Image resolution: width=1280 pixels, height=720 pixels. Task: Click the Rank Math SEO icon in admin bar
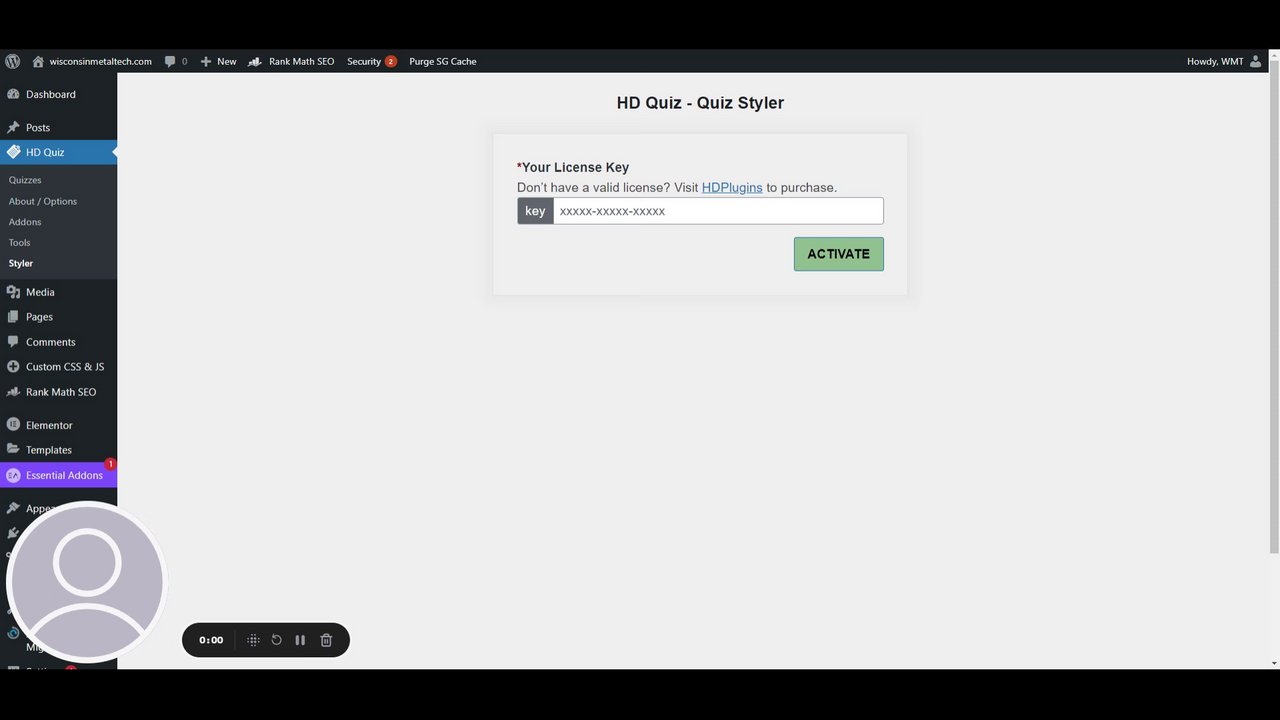click(x=255, y=61)
